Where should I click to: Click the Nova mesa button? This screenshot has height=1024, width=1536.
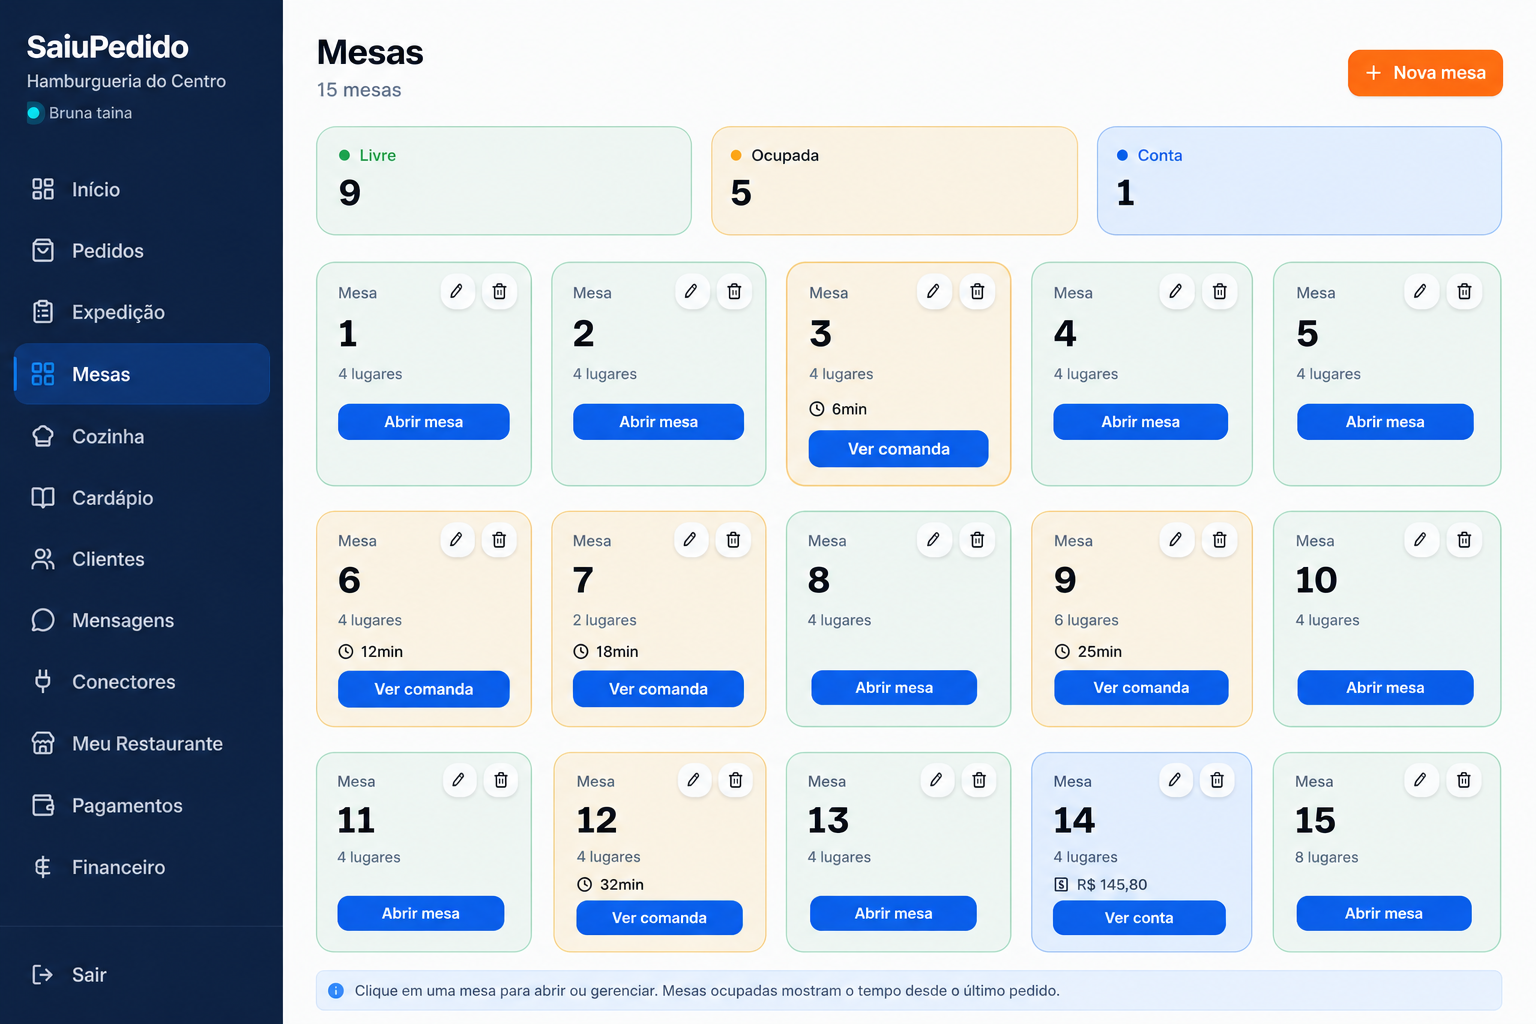1425,73
